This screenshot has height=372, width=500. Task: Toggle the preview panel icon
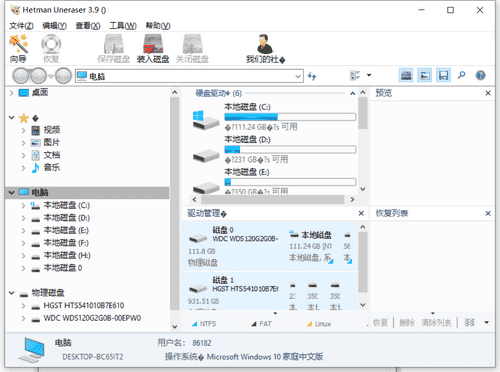click(x=425, y=75)
